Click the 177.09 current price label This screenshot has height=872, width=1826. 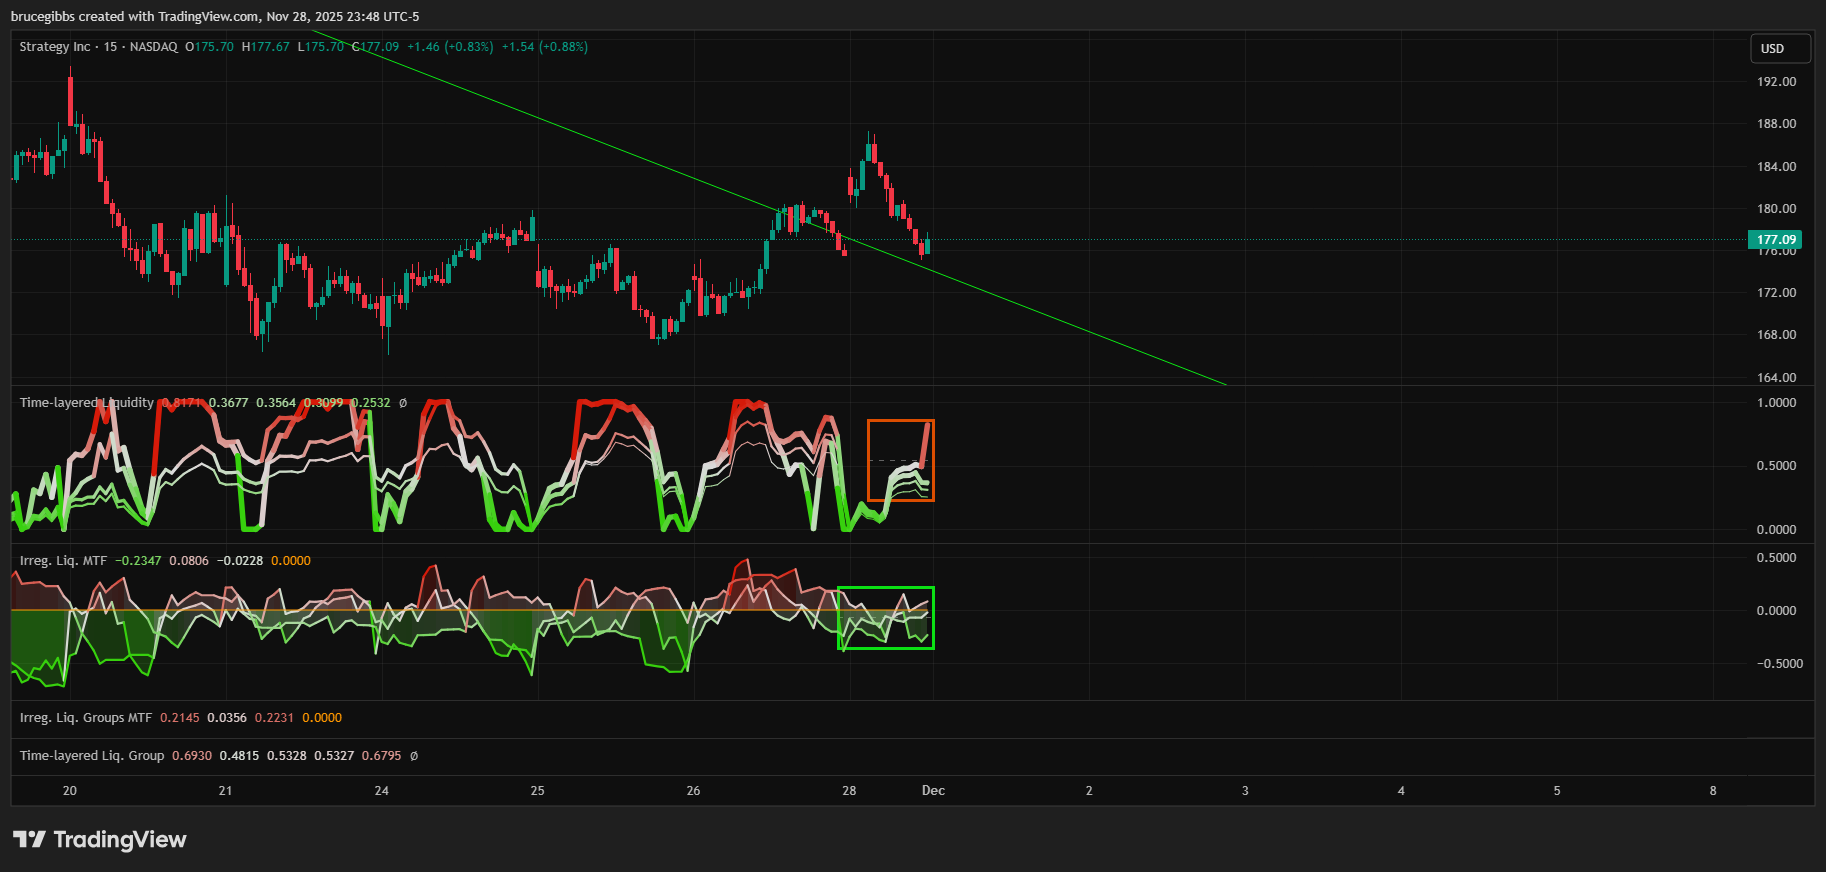tap(1775, 240)
